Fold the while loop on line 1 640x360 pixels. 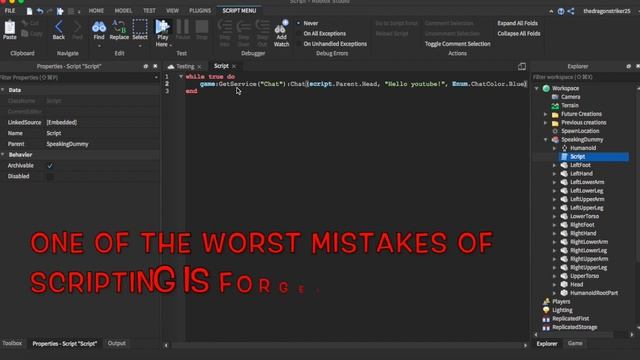coord(181,76)
